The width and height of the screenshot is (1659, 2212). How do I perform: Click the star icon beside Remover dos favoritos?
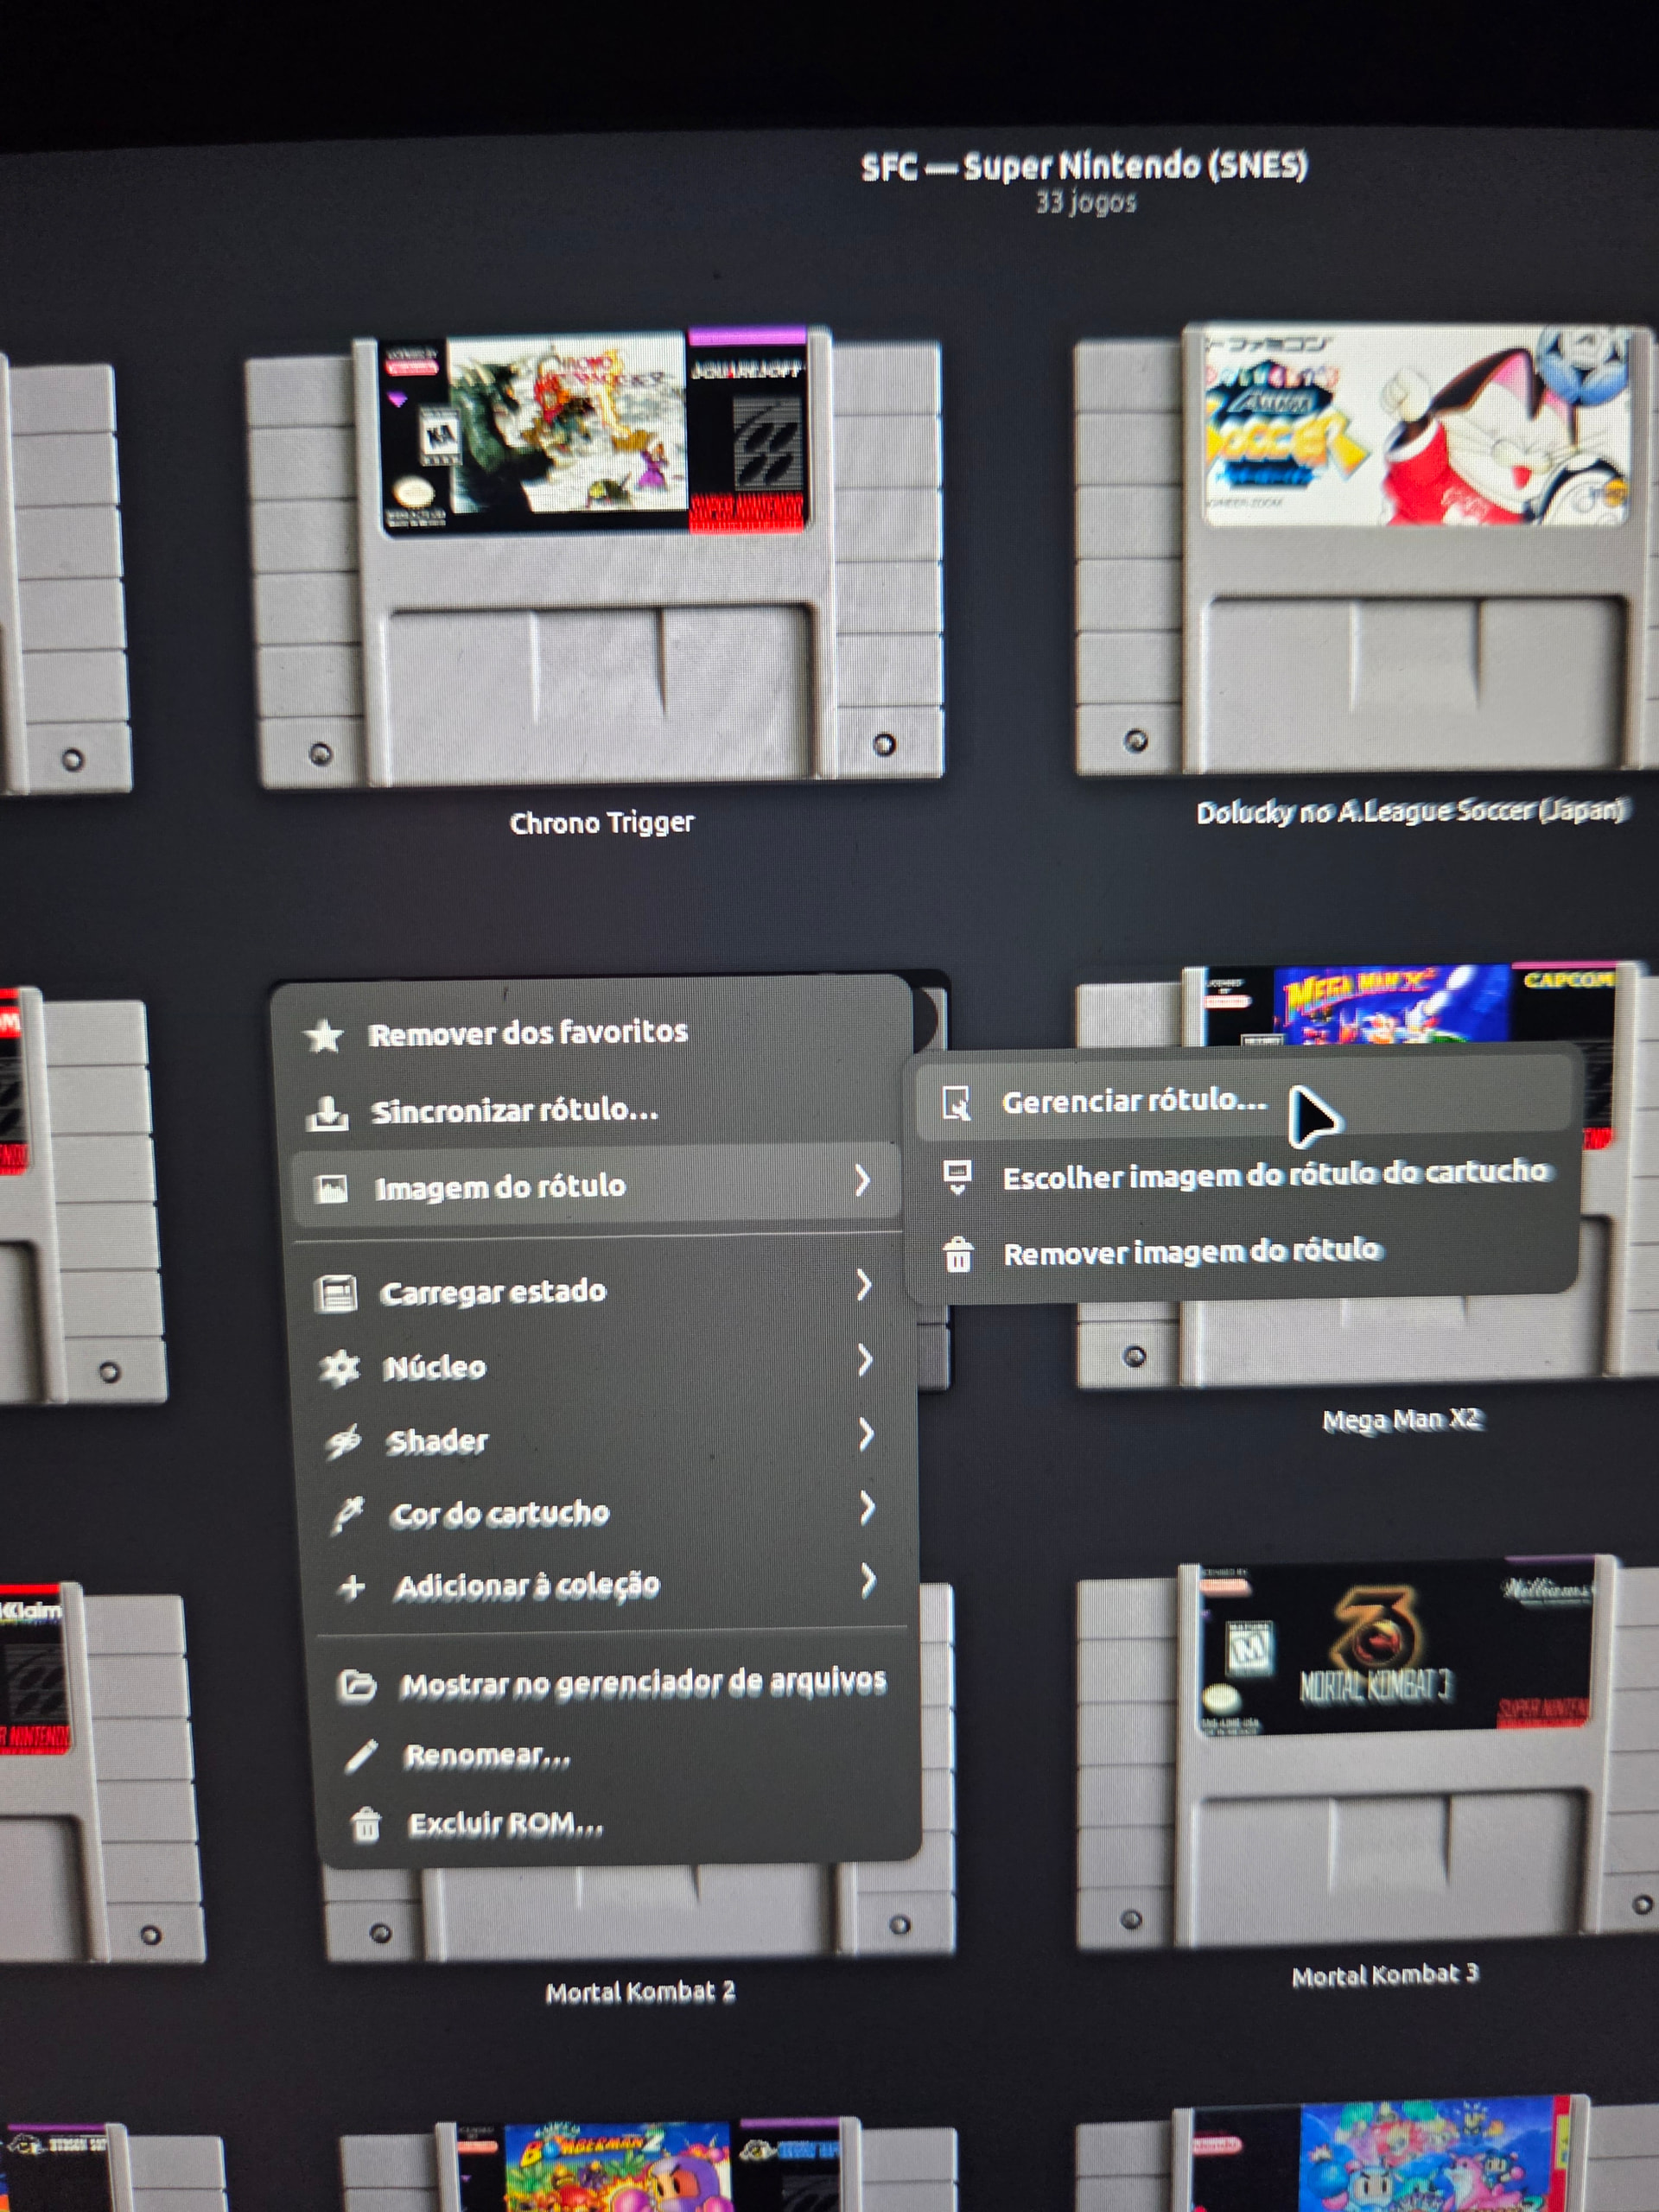tap(324, 1035)
